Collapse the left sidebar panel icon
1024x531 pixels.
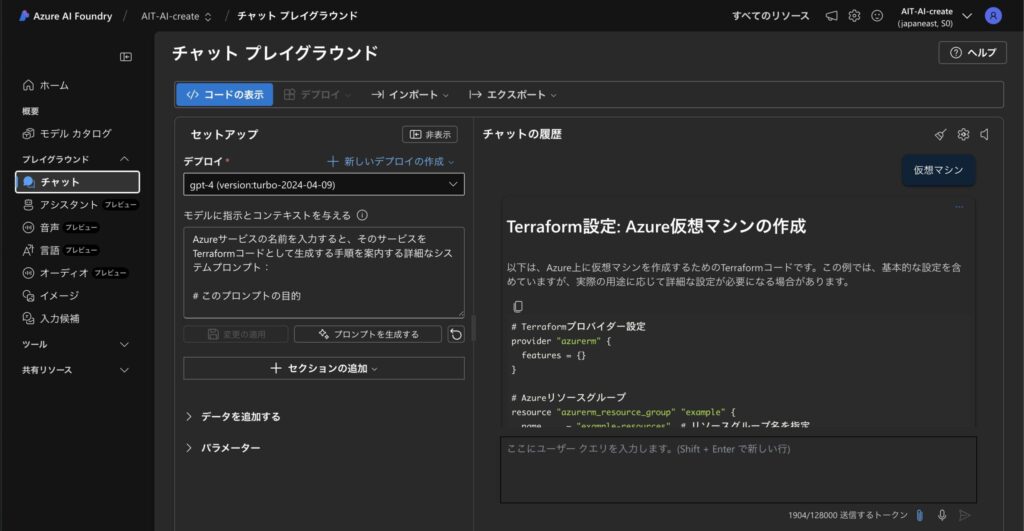(x=126, y=57)
